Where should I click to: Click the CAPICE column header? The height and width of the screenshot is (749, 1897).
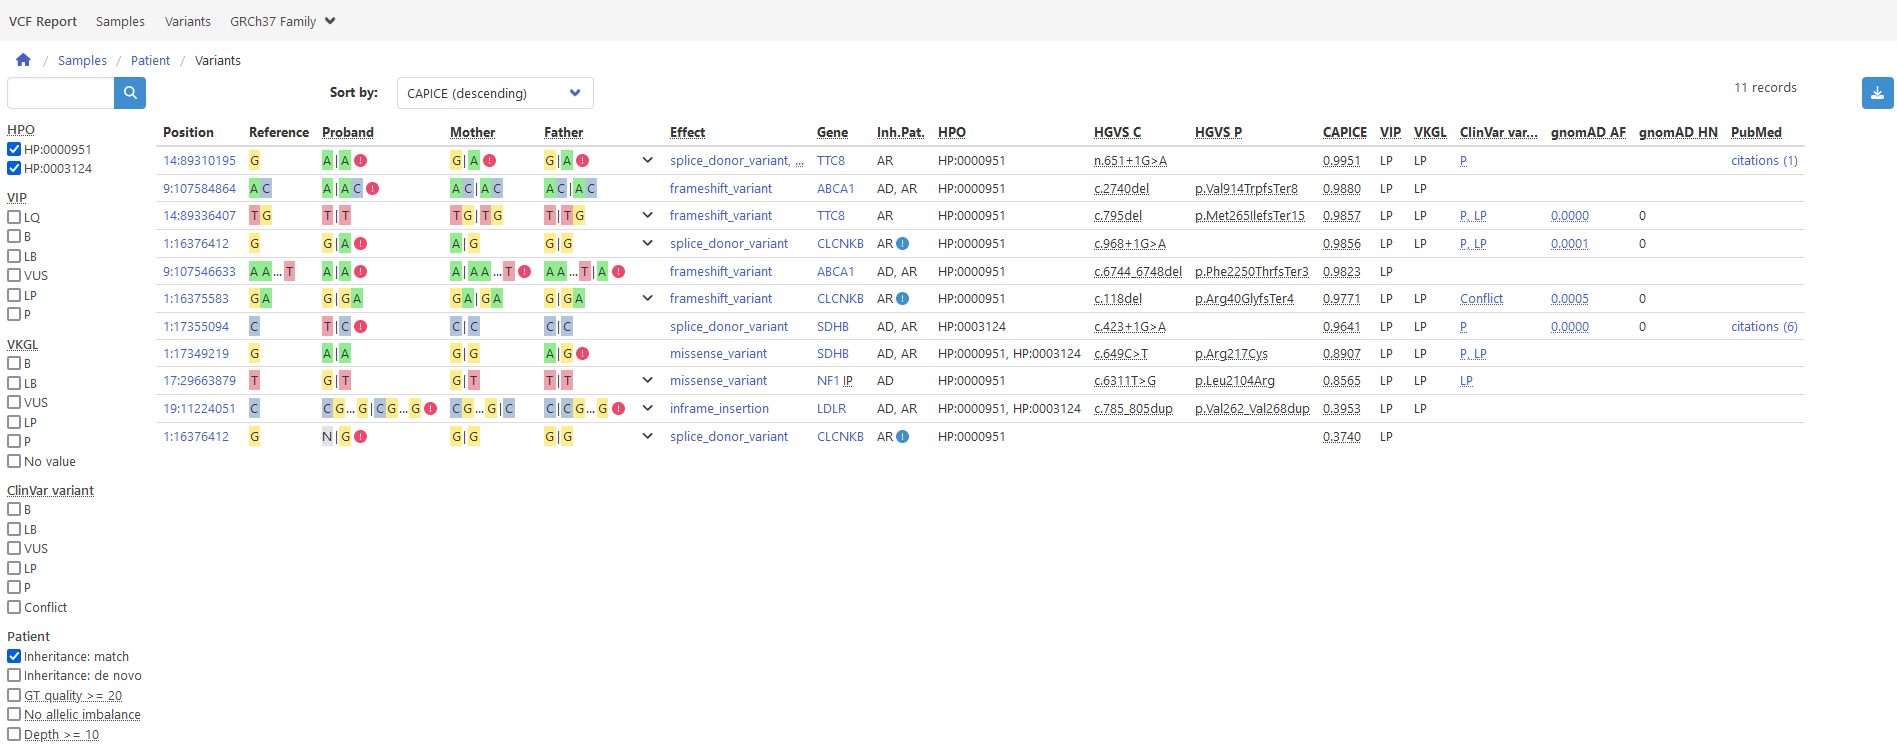[1344, 132]
